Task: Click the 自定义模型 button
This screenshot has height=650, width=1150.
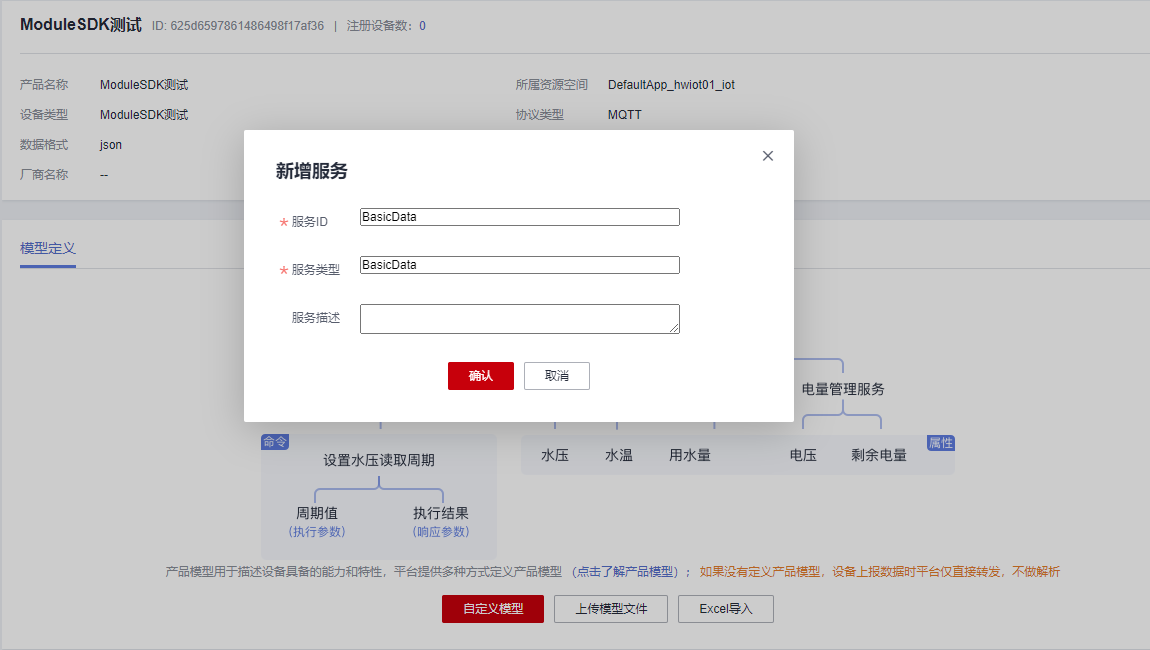Action: tap(492, 608)
